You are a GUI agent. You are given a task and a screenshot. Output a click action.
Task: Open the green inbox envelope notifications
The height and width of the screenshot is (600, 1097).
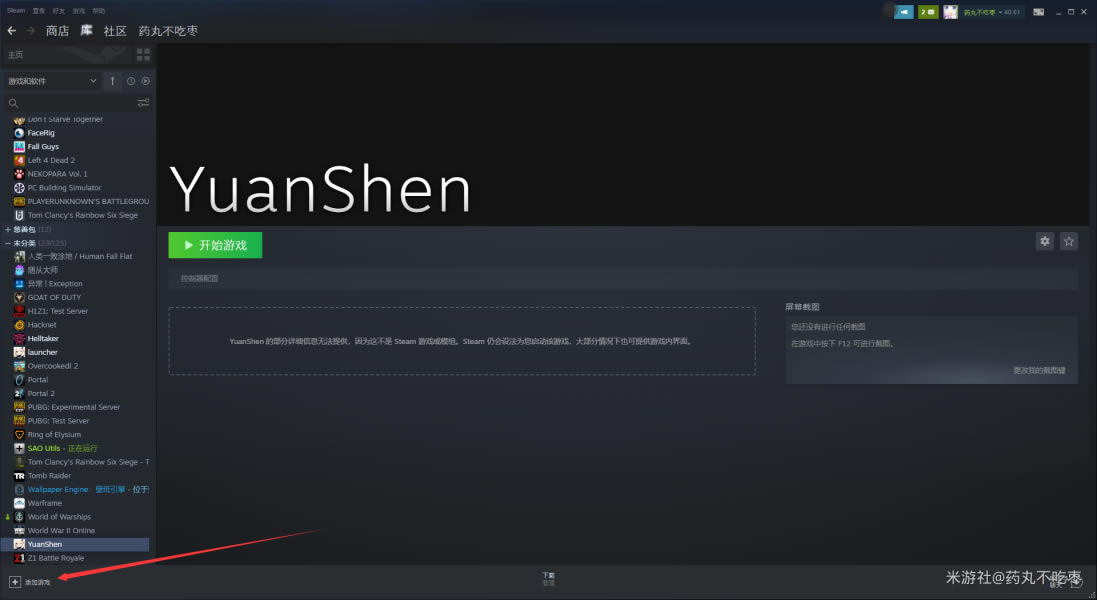tap(929, 12)
